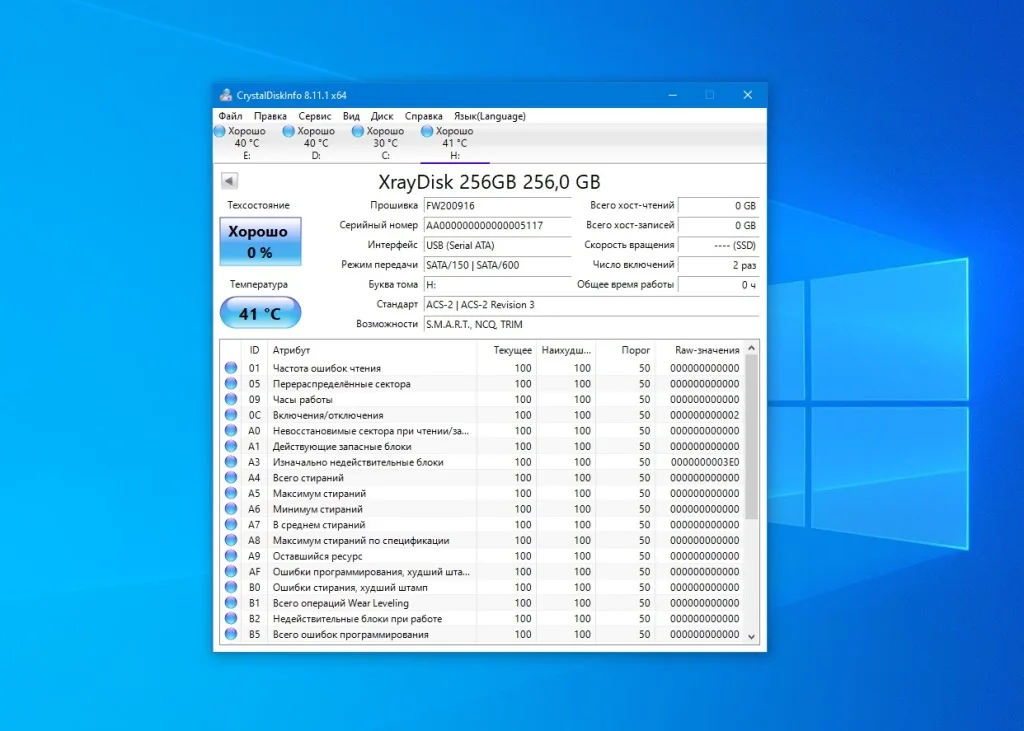Click the serial number field AA000000000000005117
1024x731 pixels.
coord(497,225)
